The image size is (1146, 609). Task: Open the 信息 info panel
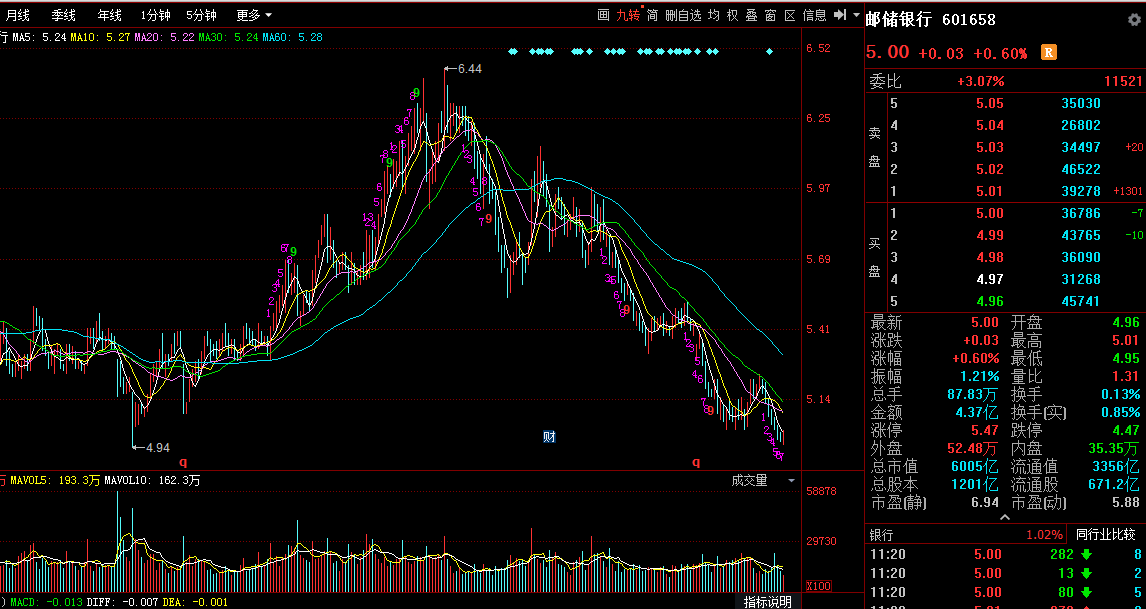[x=815, y=15]
